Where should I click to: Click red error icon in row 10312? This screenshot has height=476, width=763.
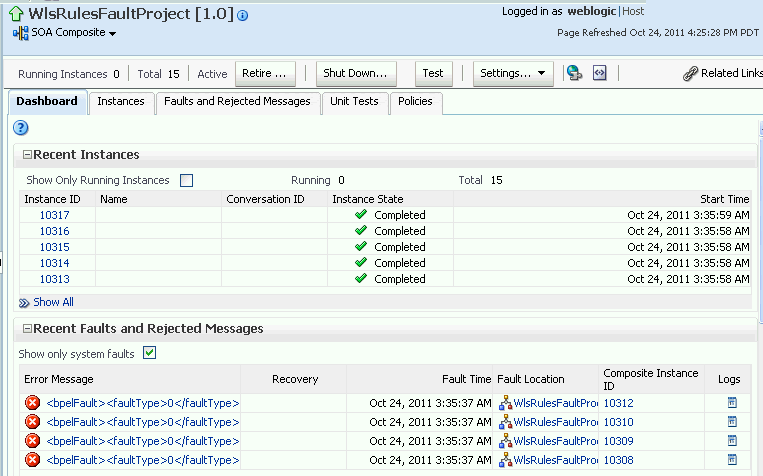(x=33, y=403)
